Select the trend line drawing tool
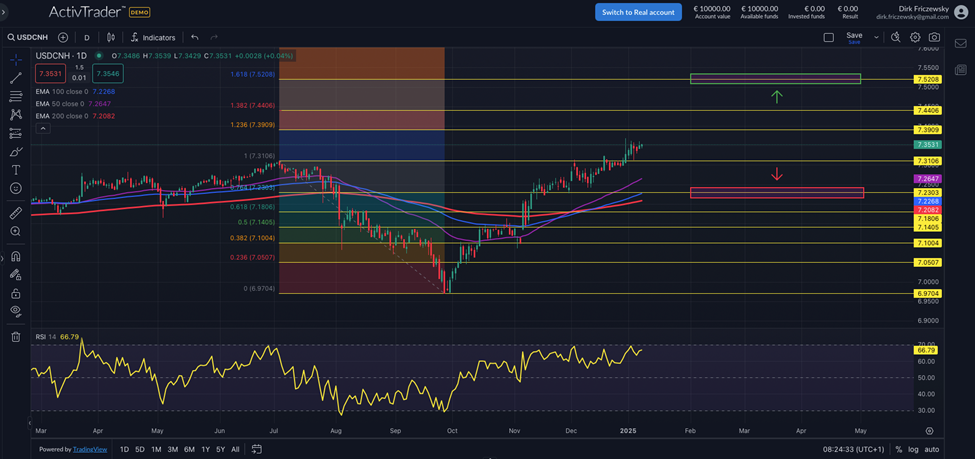 (x=16, y=78)
